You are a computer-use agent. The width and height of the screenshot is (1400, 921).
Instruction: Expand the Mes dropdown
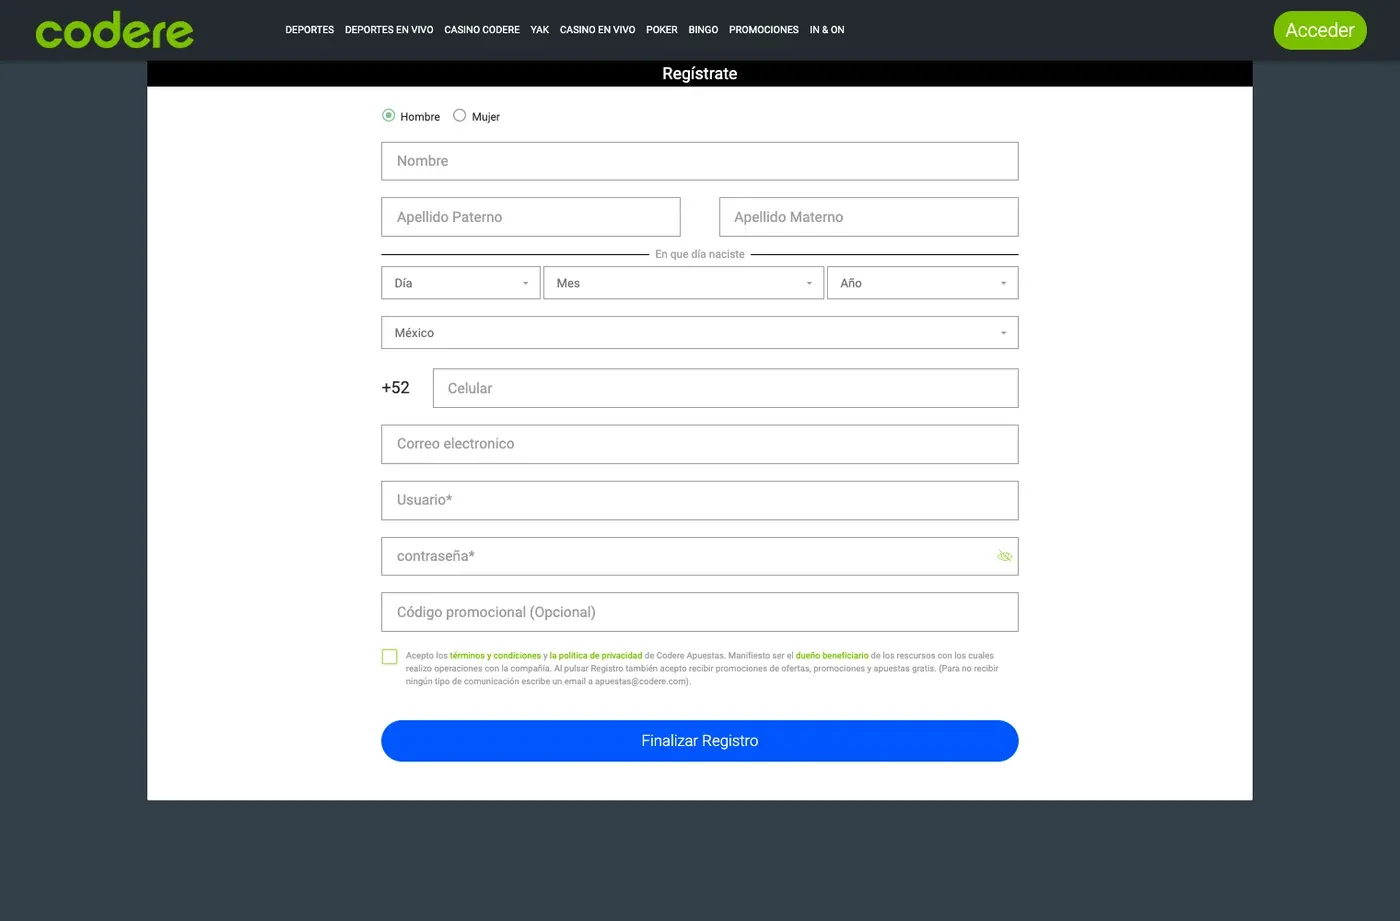684,283
